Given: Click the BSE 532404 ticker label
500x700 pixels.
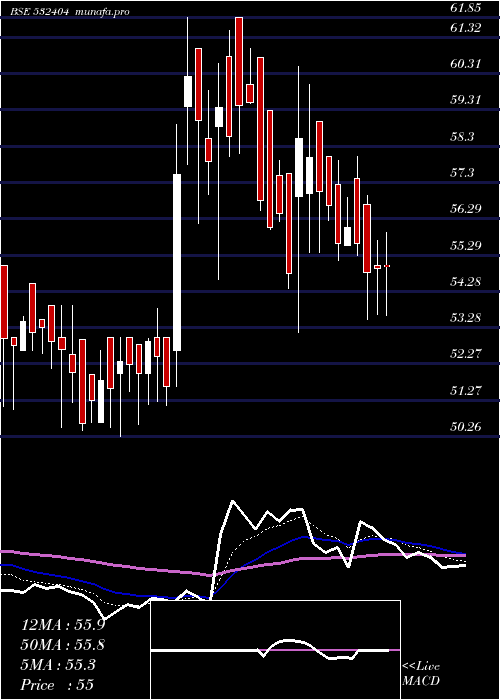Looking at the screenshot, I should click(x=39, y=12).
